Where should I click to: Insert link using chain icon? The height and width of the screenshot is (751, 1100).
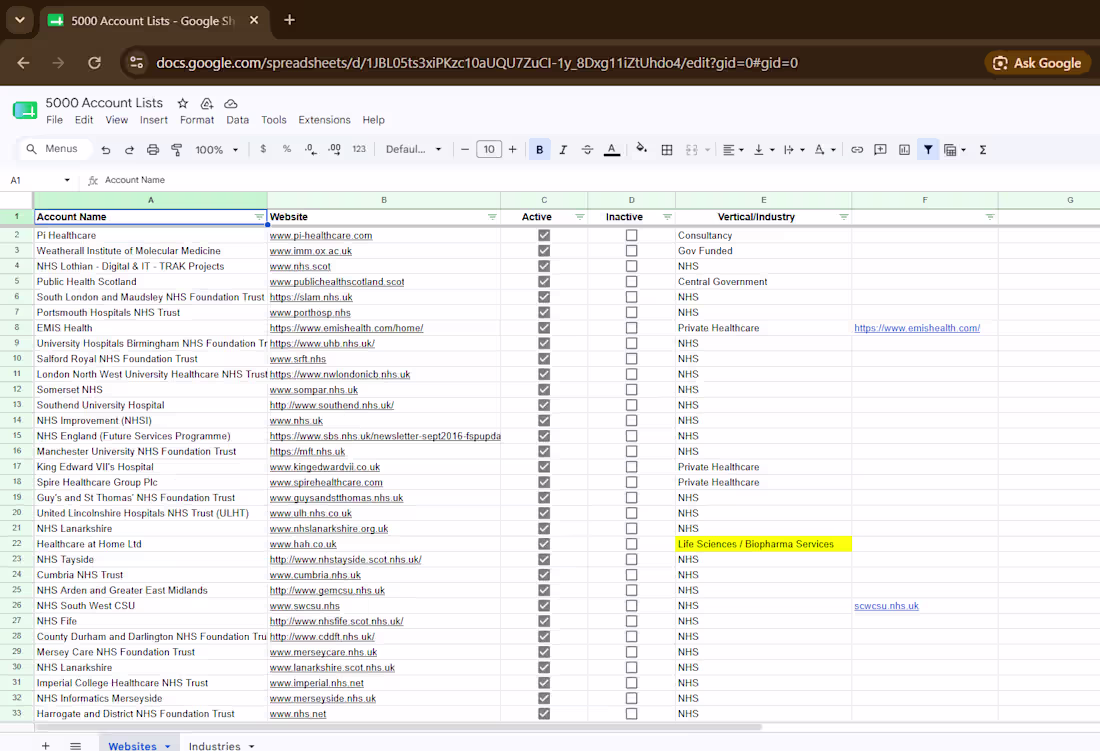(857, 149)
